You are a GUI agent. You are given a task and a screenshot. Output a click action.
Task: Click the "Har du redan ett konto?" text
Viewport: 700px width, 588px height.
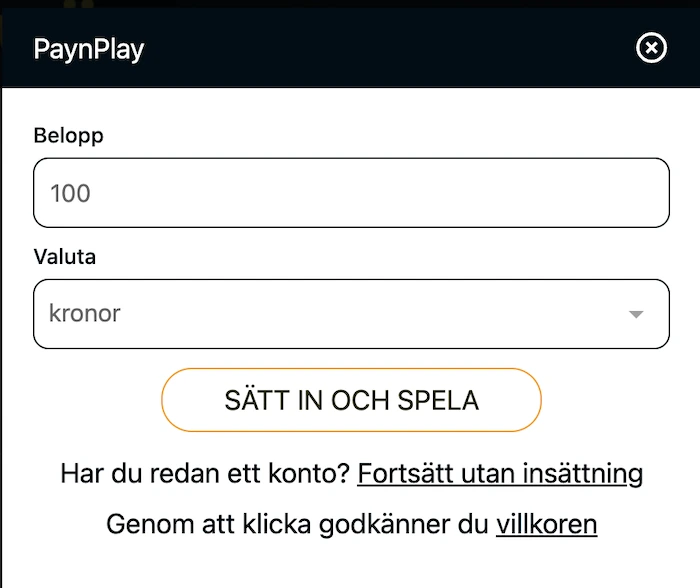(x=205, y=473)
